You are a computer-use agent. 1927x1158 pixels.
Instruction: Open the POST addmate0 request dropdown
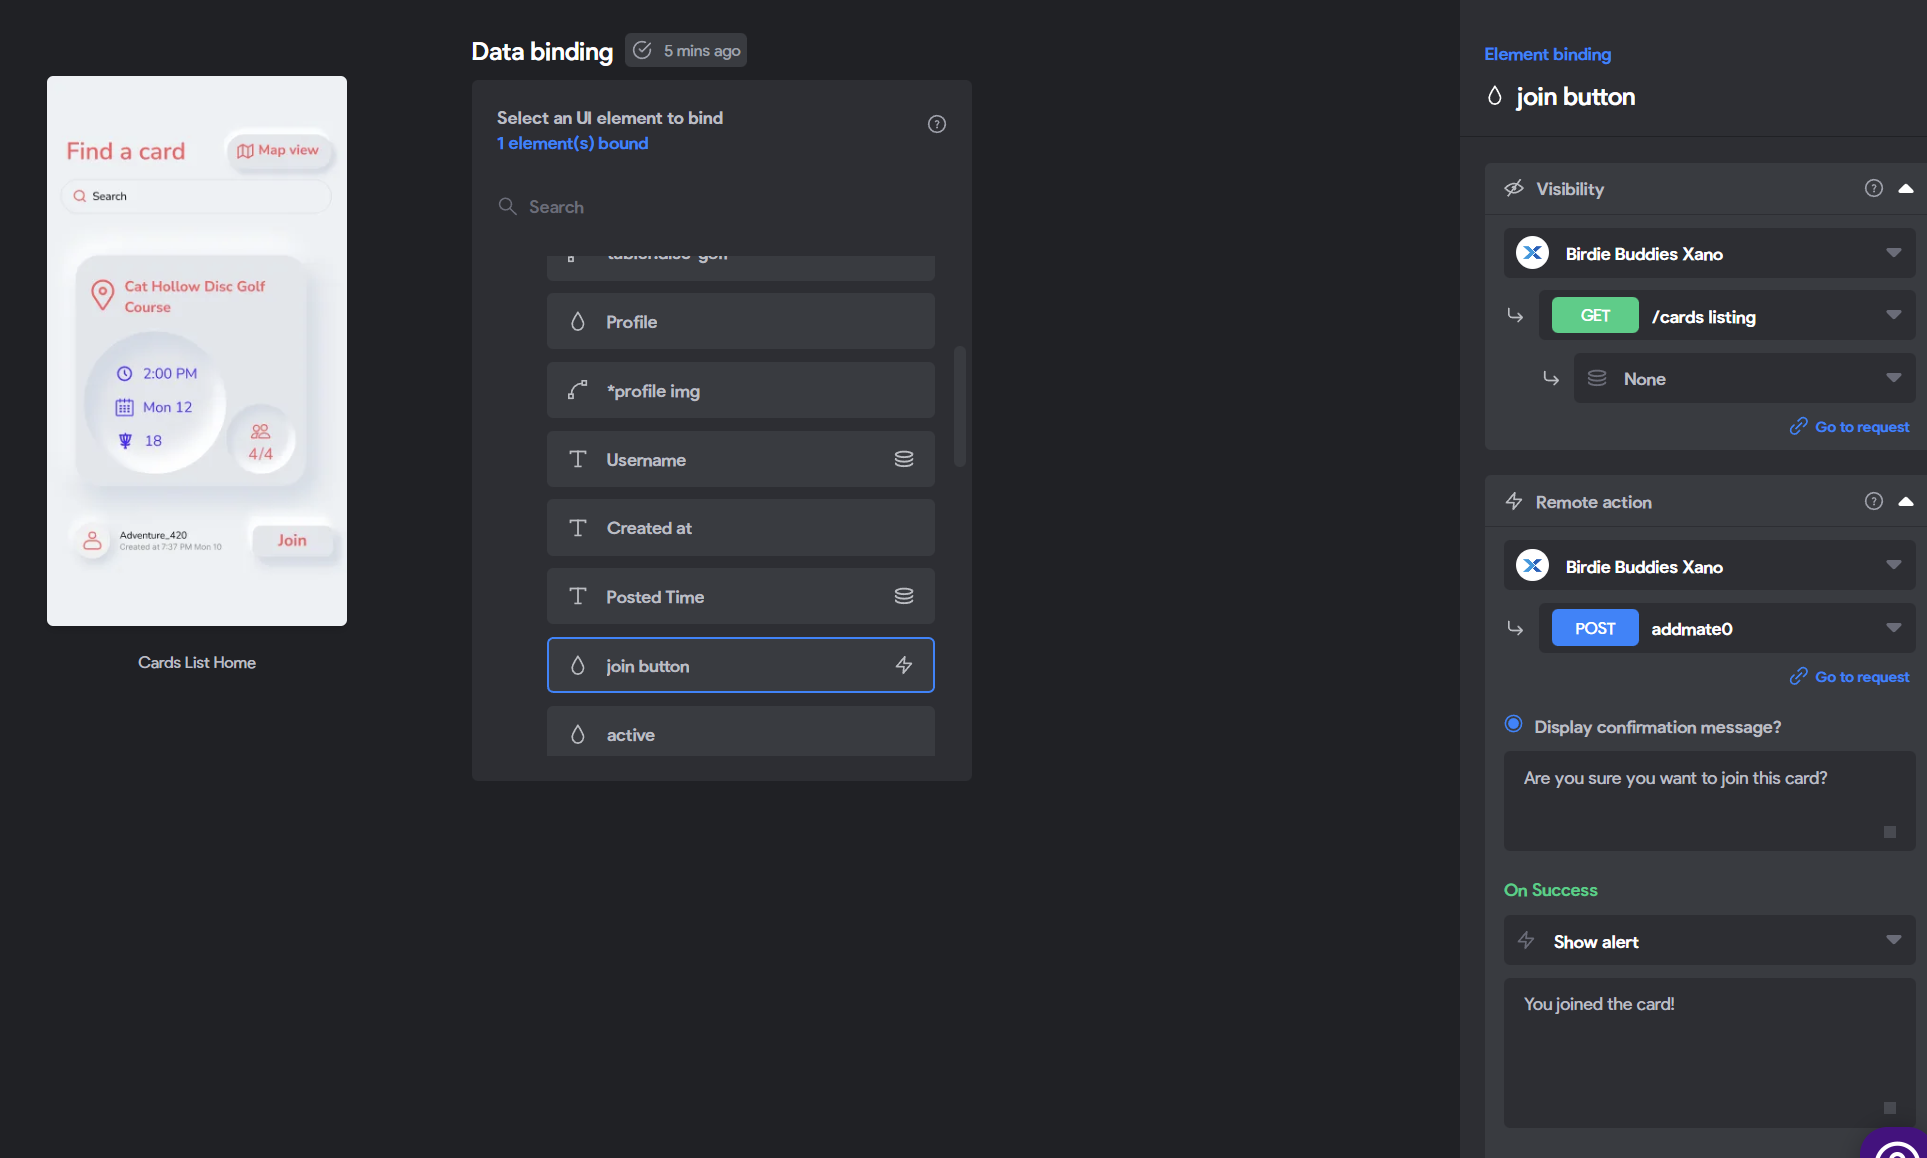1727,628
